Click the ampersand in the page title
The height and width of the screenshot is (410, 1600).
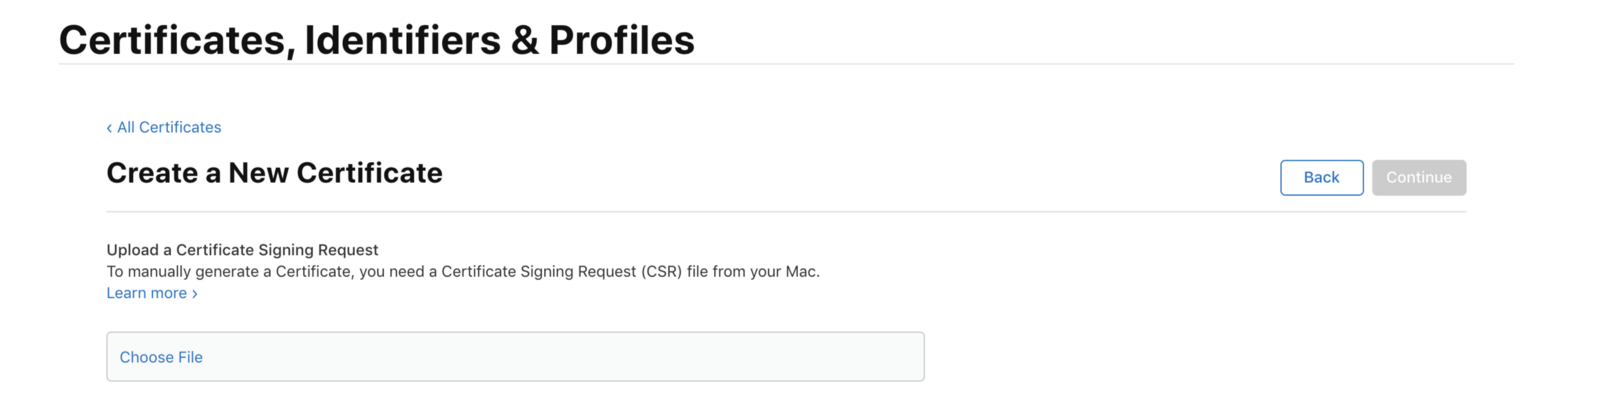[x=524, y=40]
